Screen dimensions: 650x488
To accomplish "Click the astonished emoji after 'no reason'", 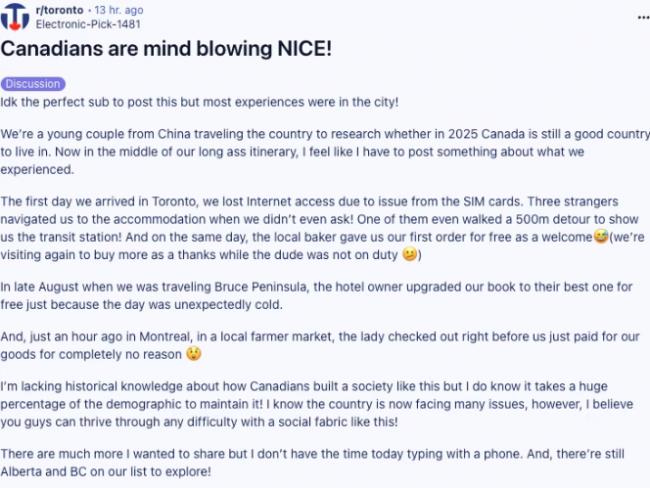I will (194, 354).
